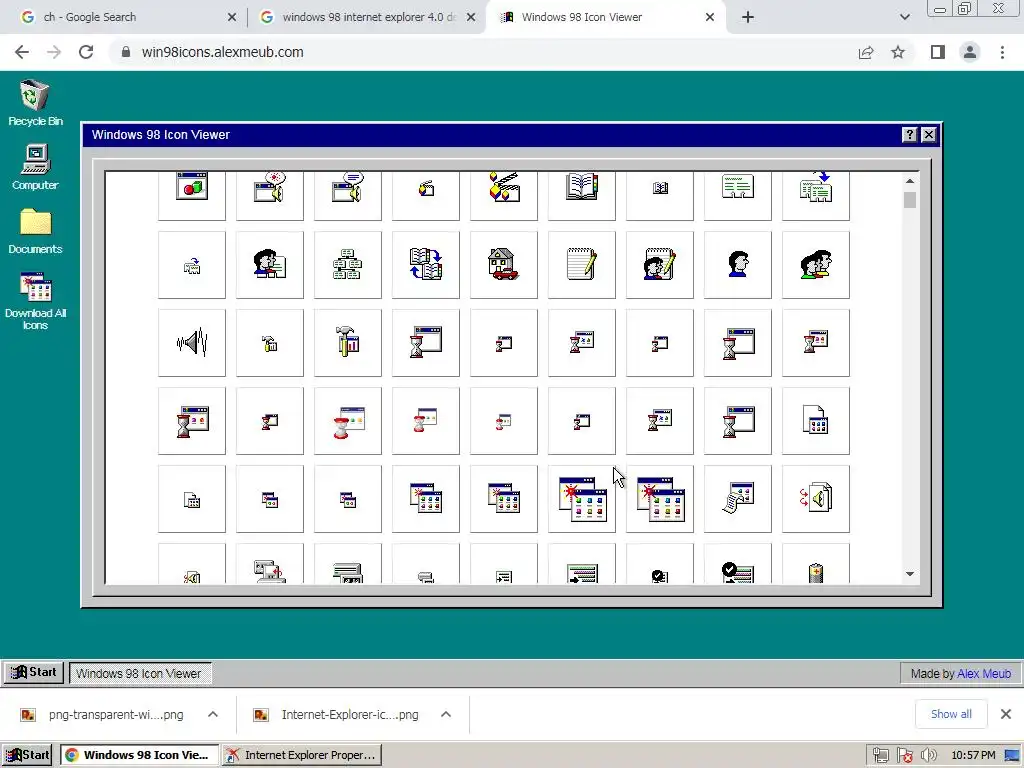1024x768 pixels.
Task: Select the house with red car icon
Action: (504, 264)
